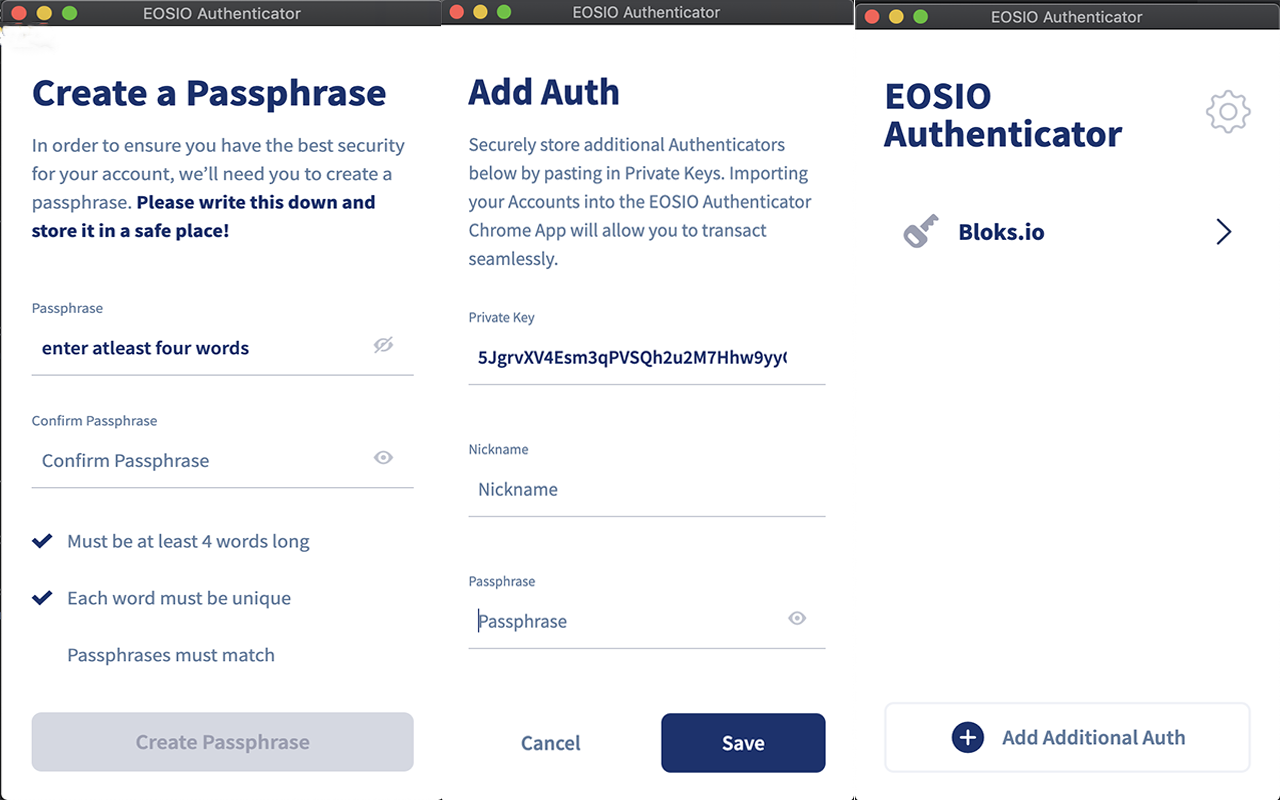Viewport: 1280px width, 800px height.
Task: Click the 'EOSIO Authenticator' heading in the right window
Action: (1003, 115)
